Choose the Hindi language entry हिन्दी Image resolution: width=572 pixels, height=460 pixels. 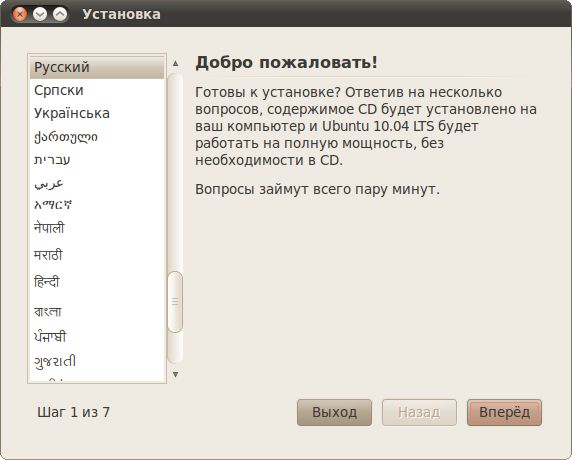(97, 282)
